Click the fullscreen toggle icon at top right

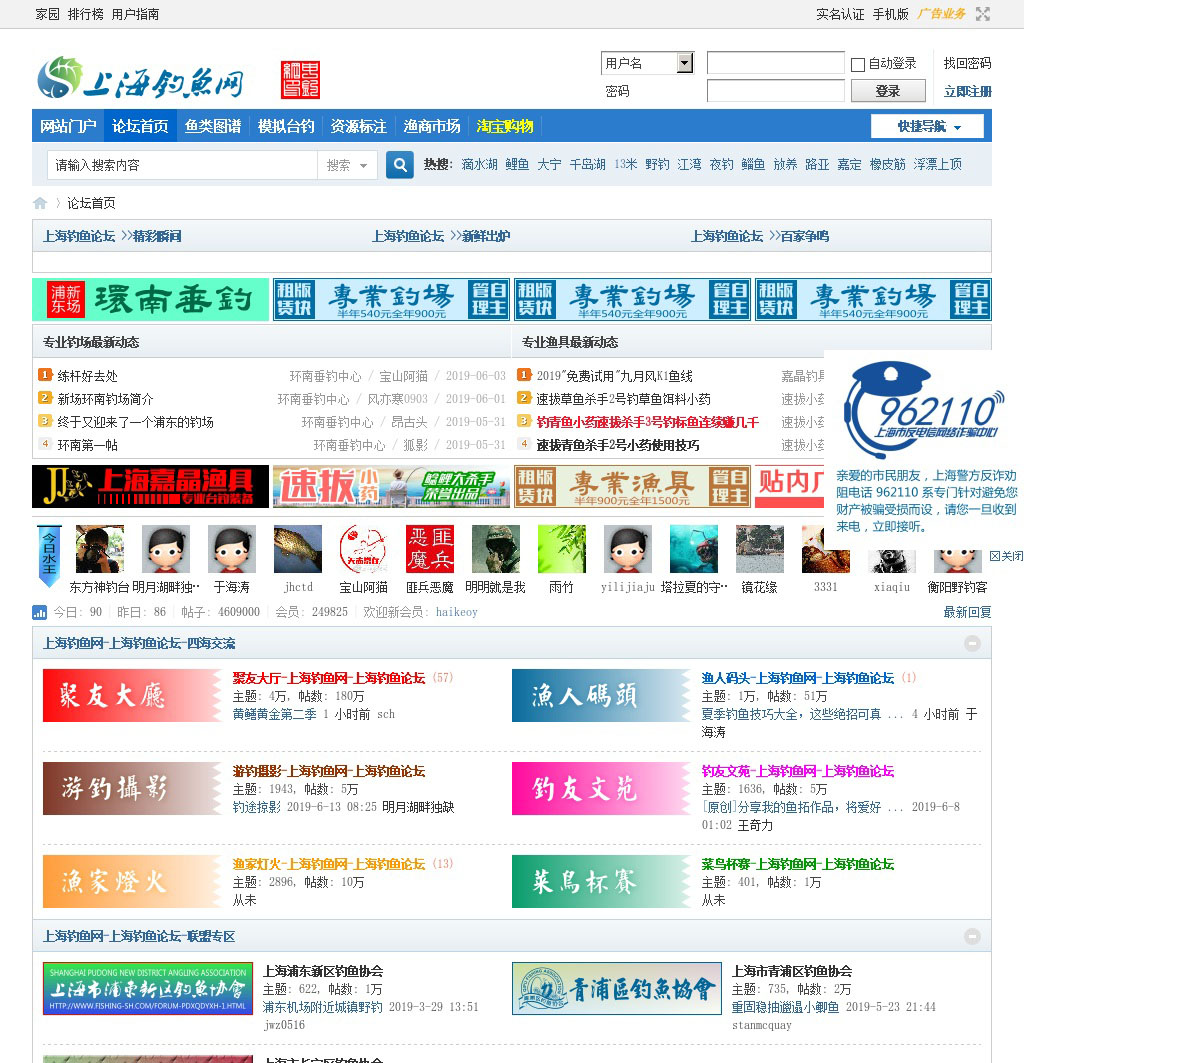pyautogui.click(x=983, y=14)
